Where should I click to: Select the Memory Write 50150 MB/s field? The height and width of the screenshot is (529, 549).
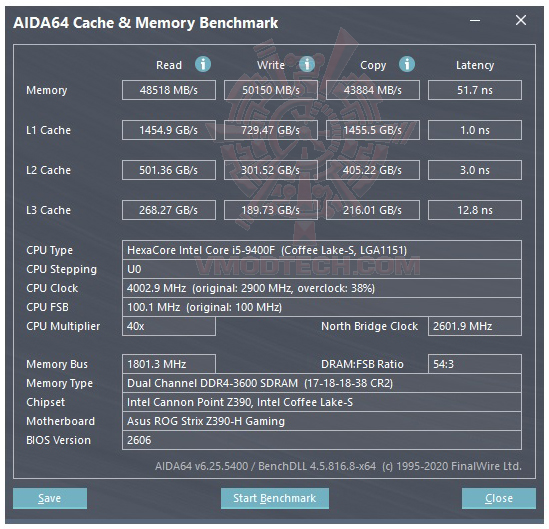coord(271,90)
